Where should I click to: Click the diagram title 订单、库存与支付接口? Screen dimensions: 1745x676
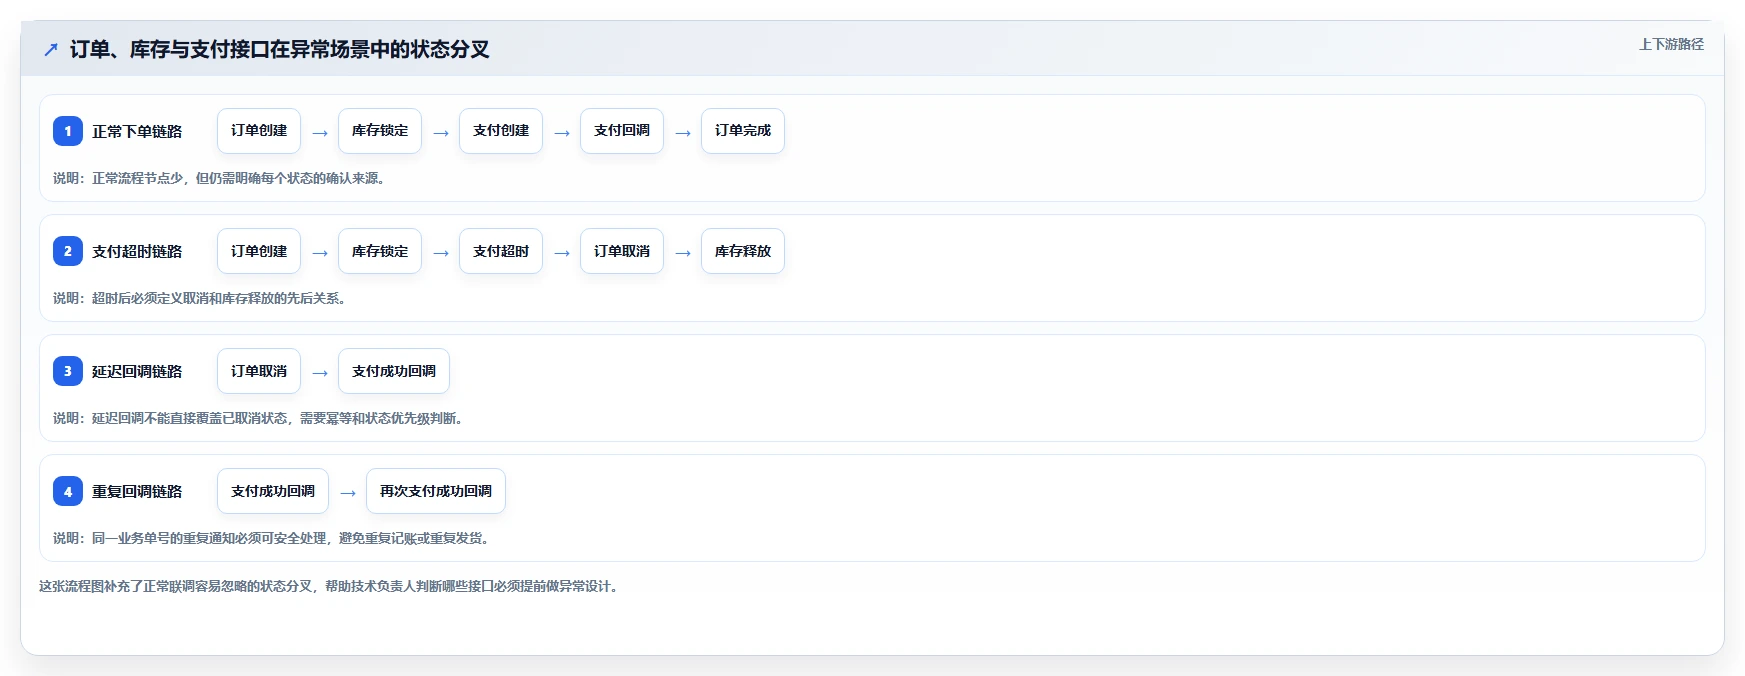click(x=280, y=50)
